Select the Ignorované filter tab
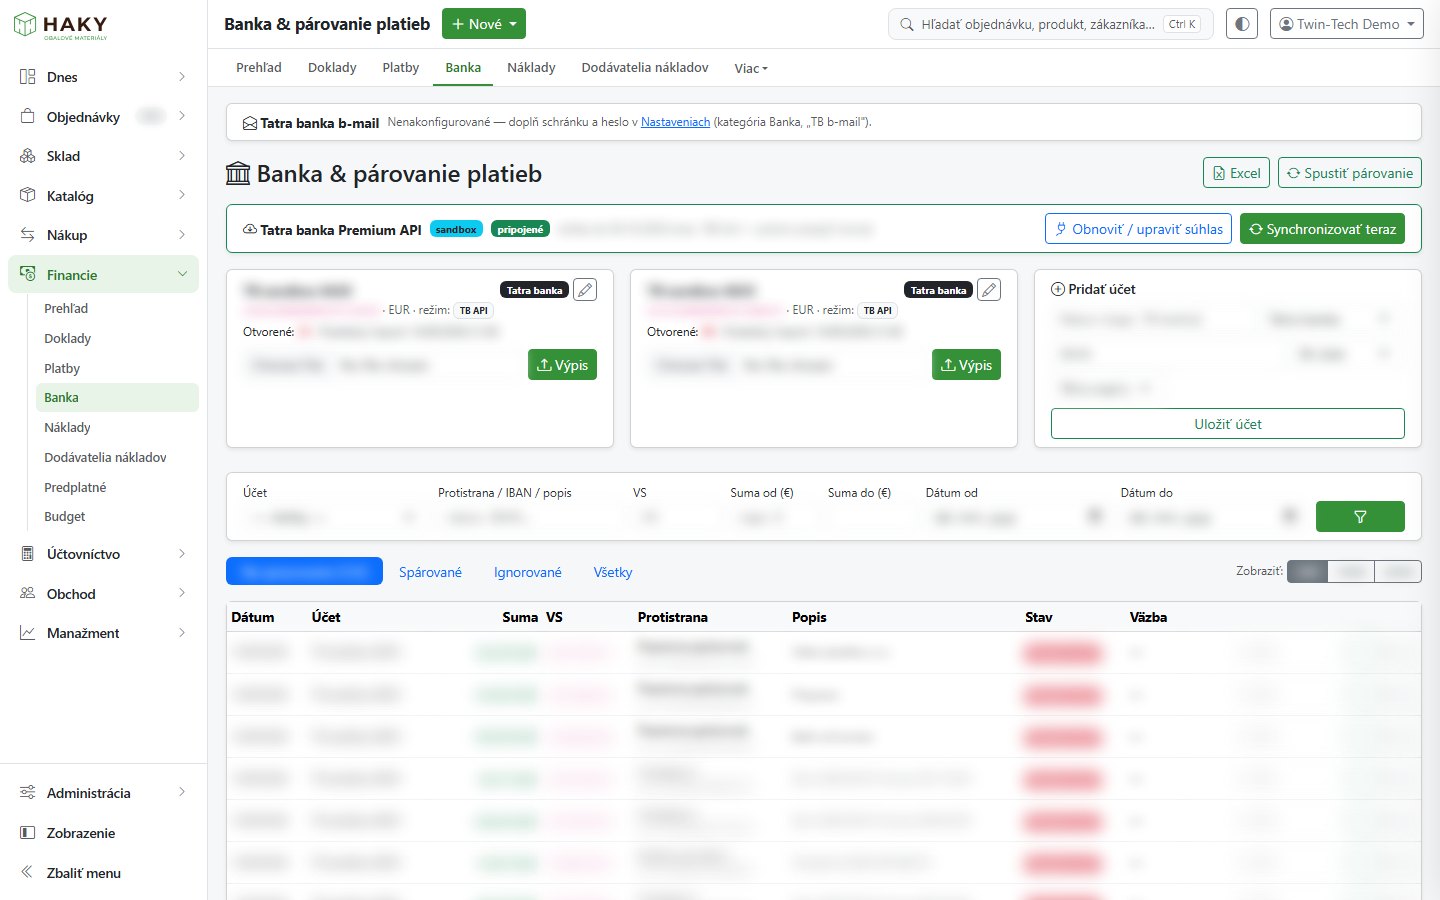 (x=528, y=572)
